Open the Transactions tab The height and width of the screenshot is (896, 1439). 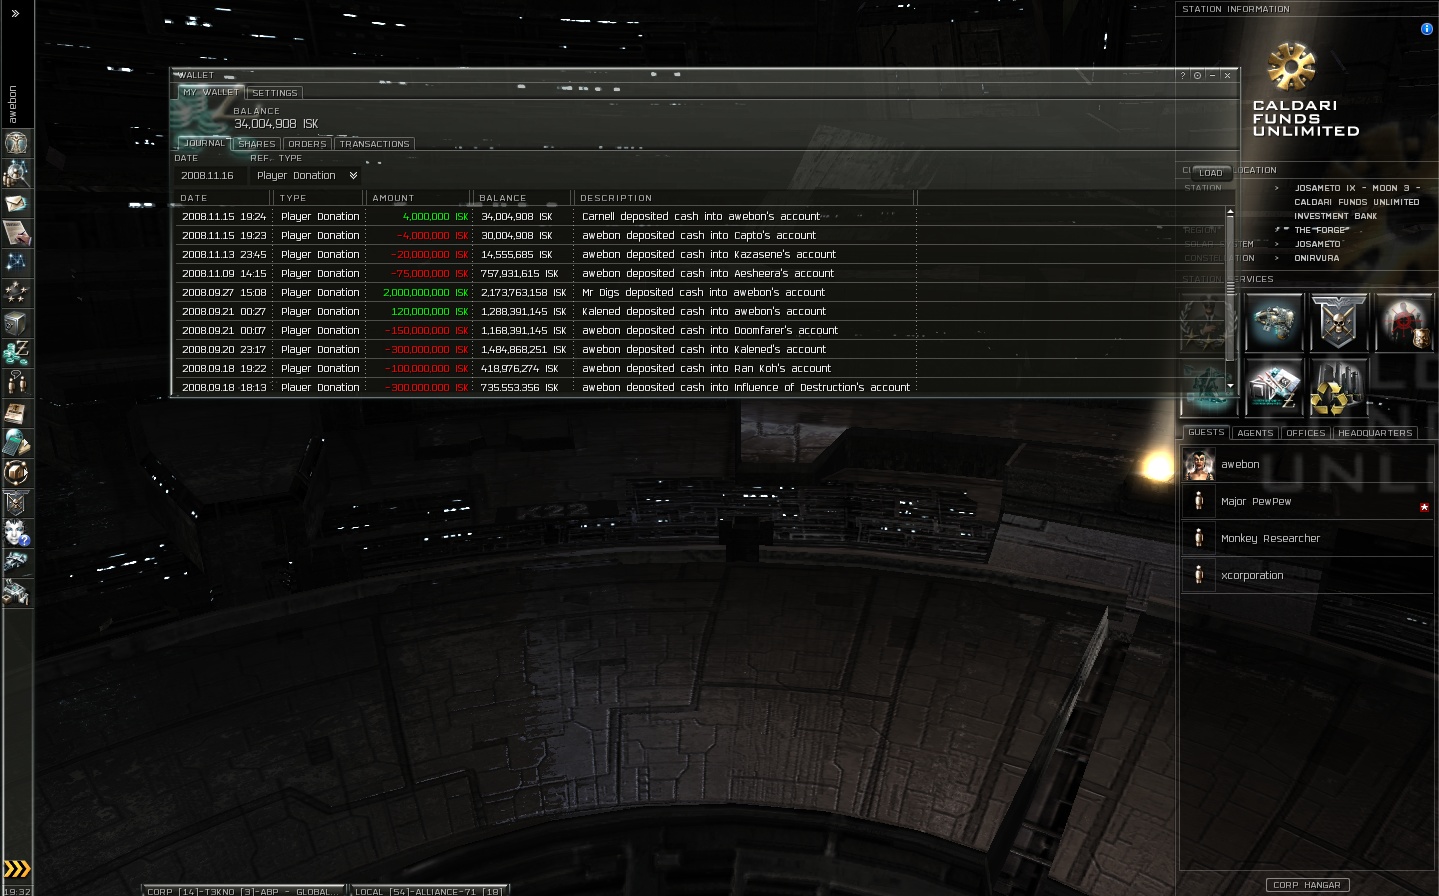tap(375, 144)
